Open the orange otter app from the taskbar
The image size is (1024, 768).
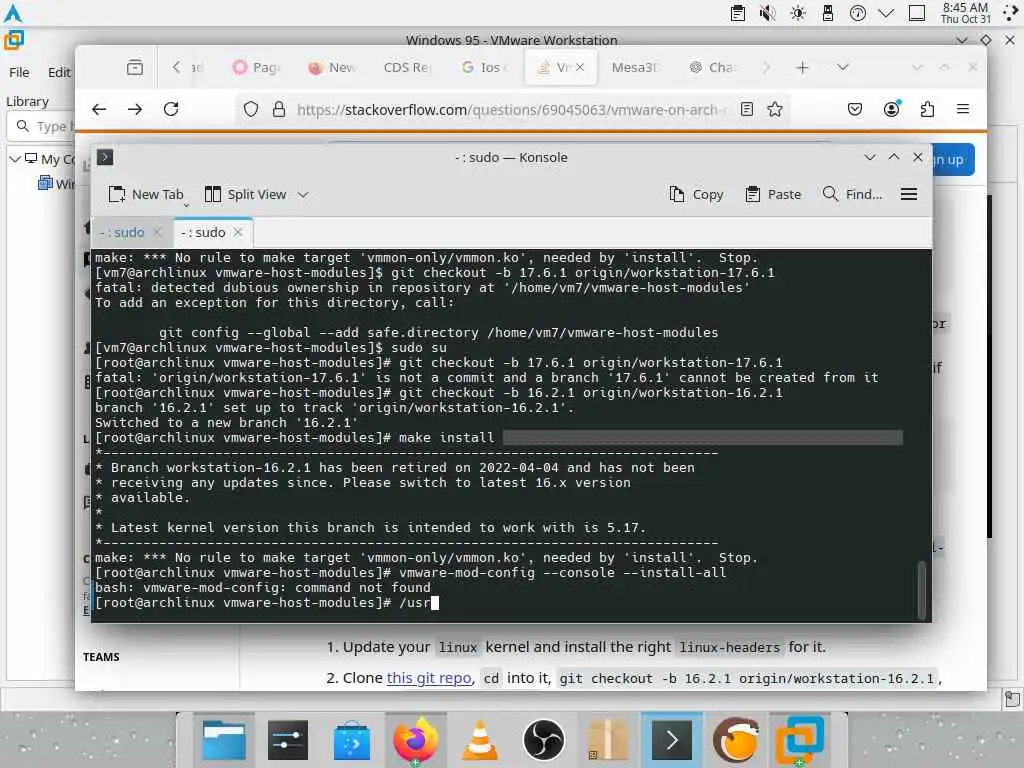tap(735, 740)
